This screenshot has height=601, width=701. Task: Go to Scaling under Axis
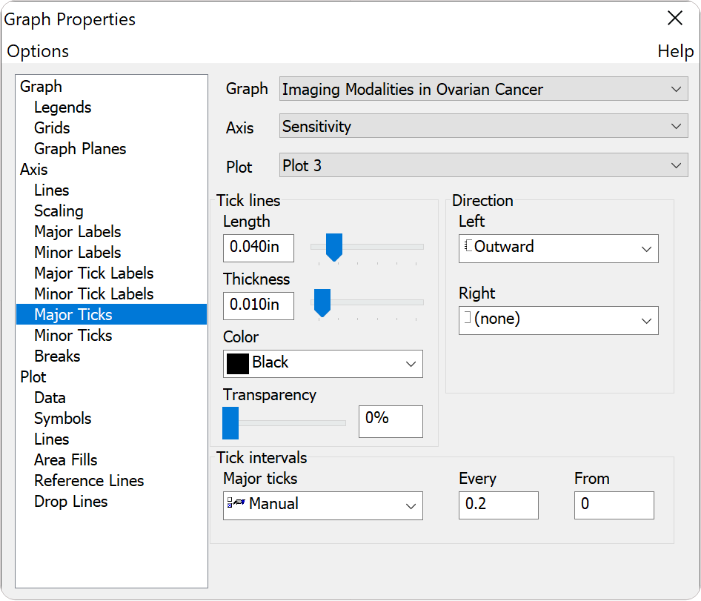[58, 211]
